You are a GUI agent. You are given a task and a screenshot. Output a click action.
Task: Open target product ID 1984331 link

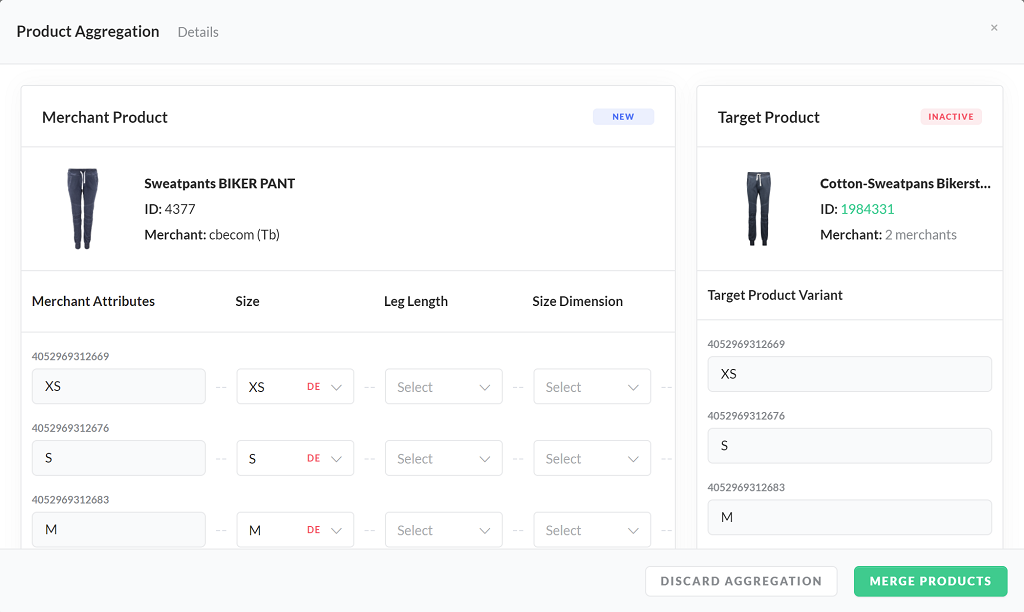click(867, 209)
